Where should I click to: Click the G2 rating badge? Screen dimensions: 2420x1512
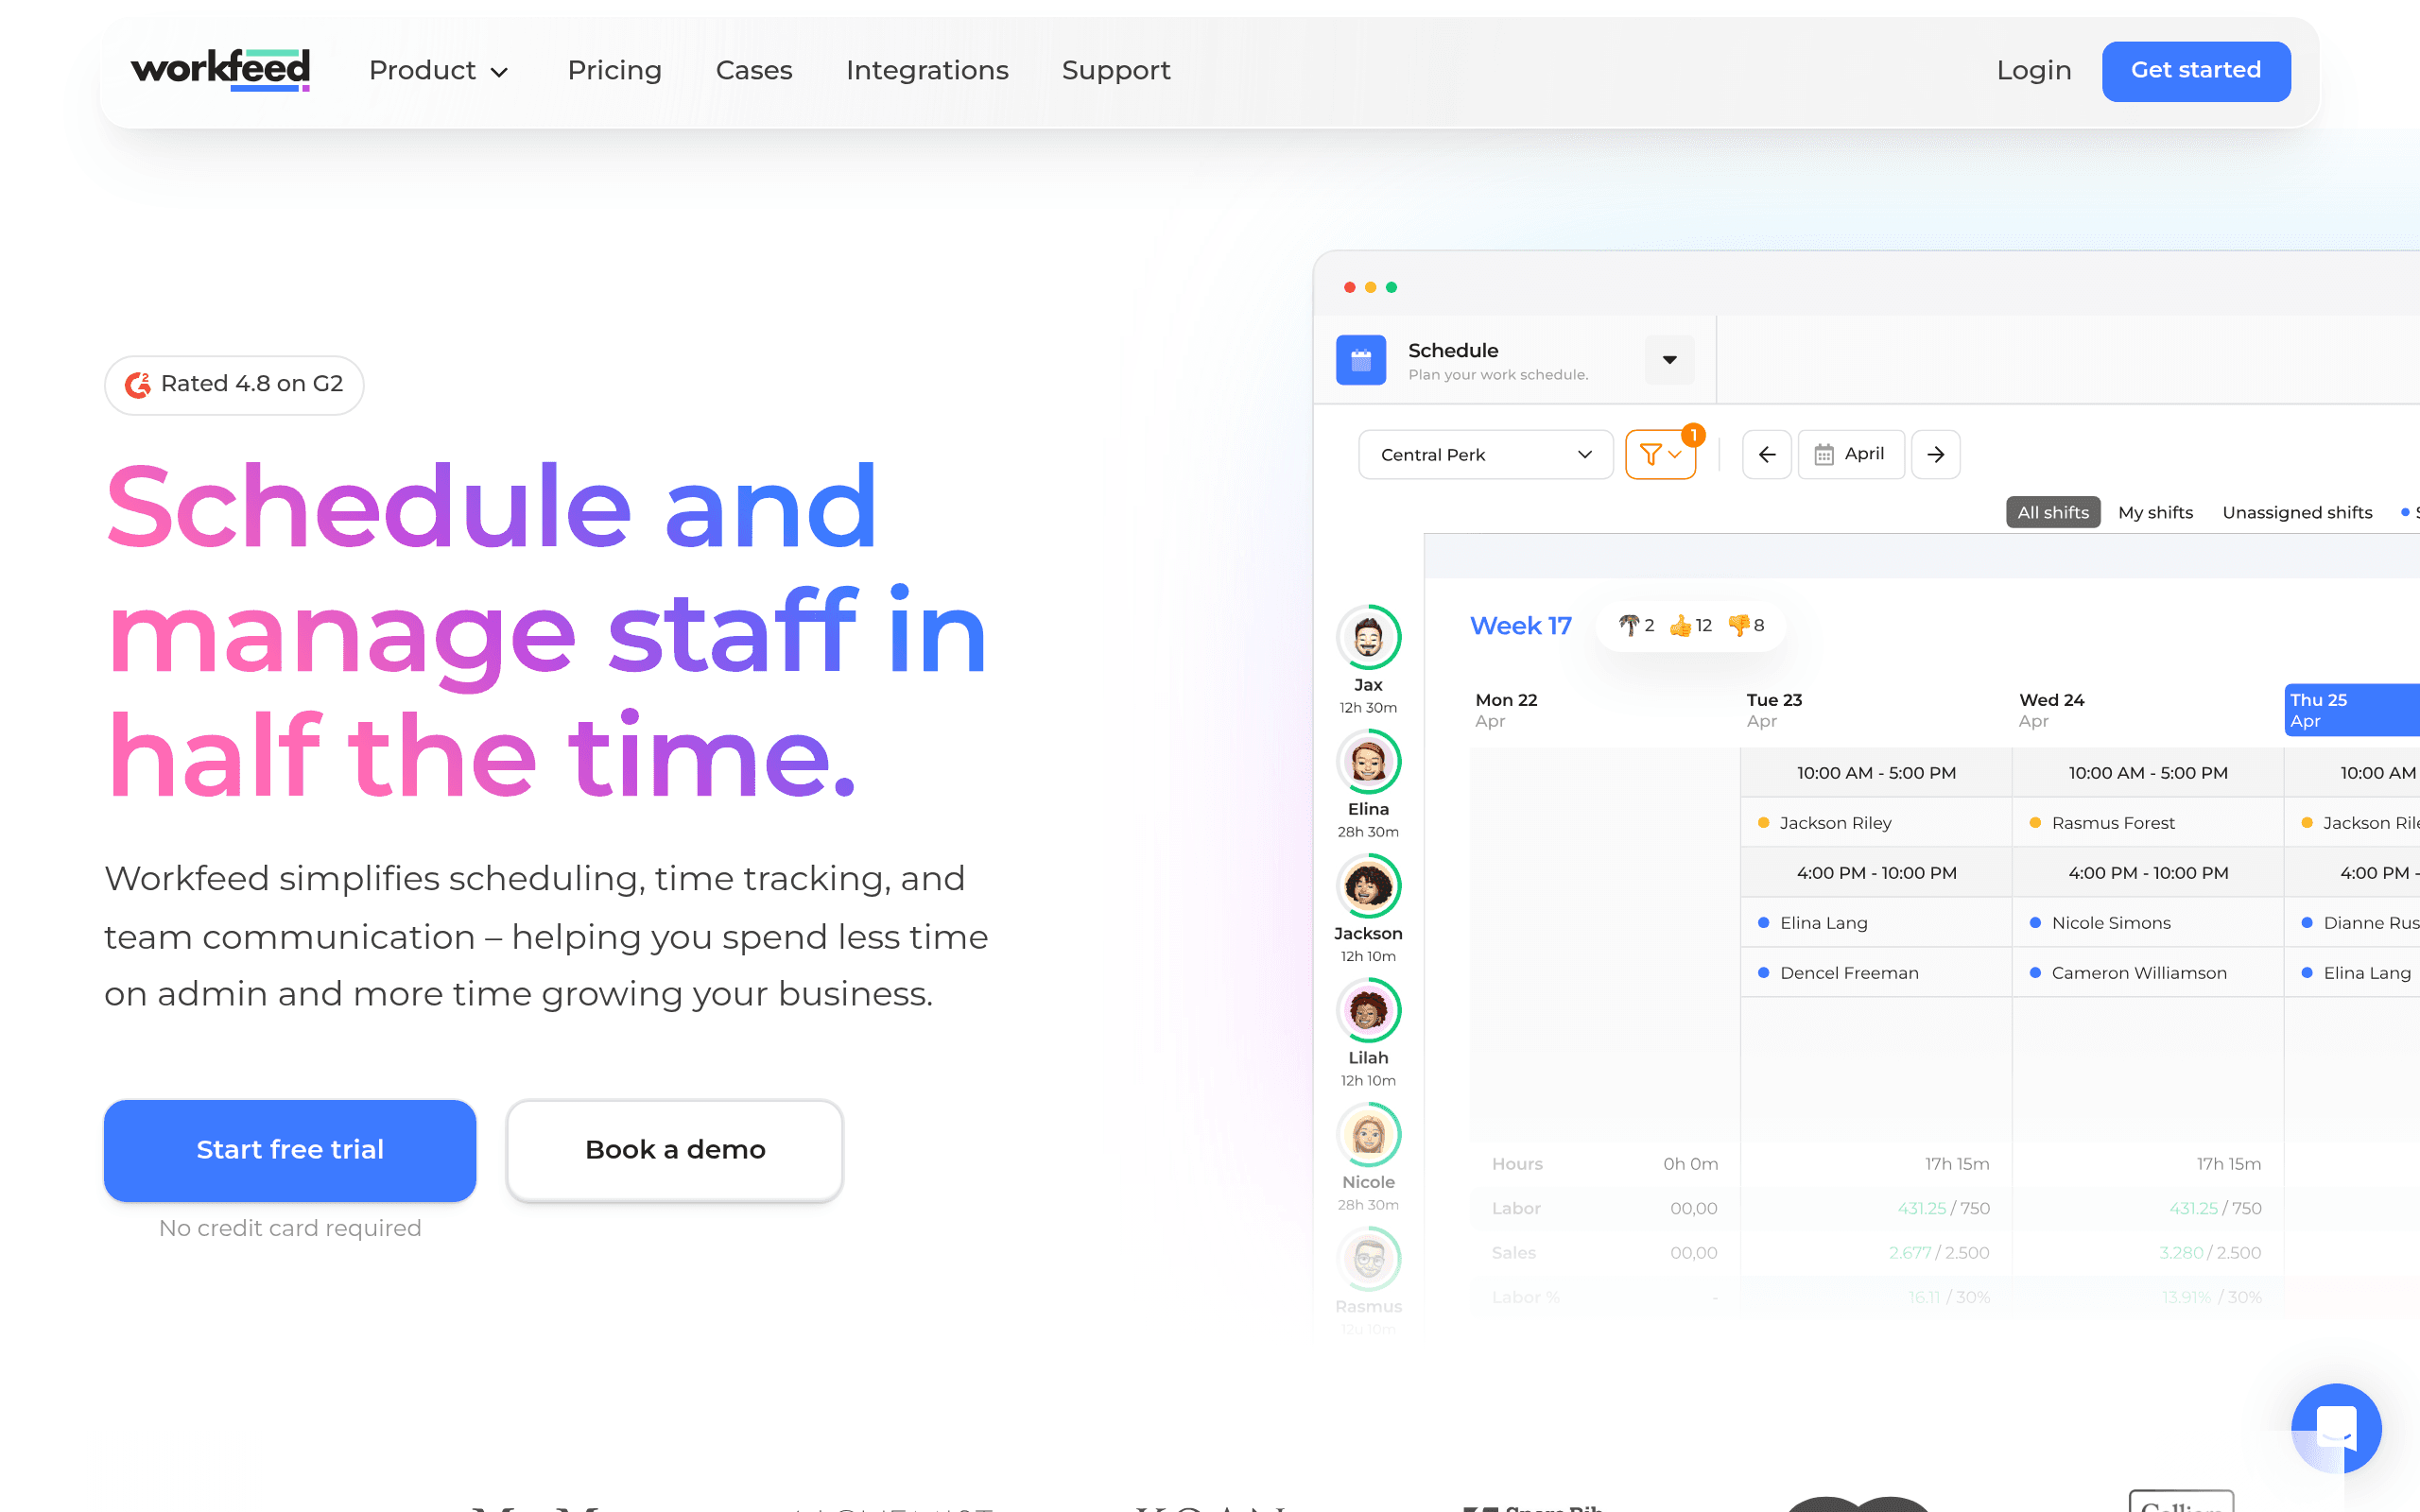pyautogui.click(x=234, y=385)
